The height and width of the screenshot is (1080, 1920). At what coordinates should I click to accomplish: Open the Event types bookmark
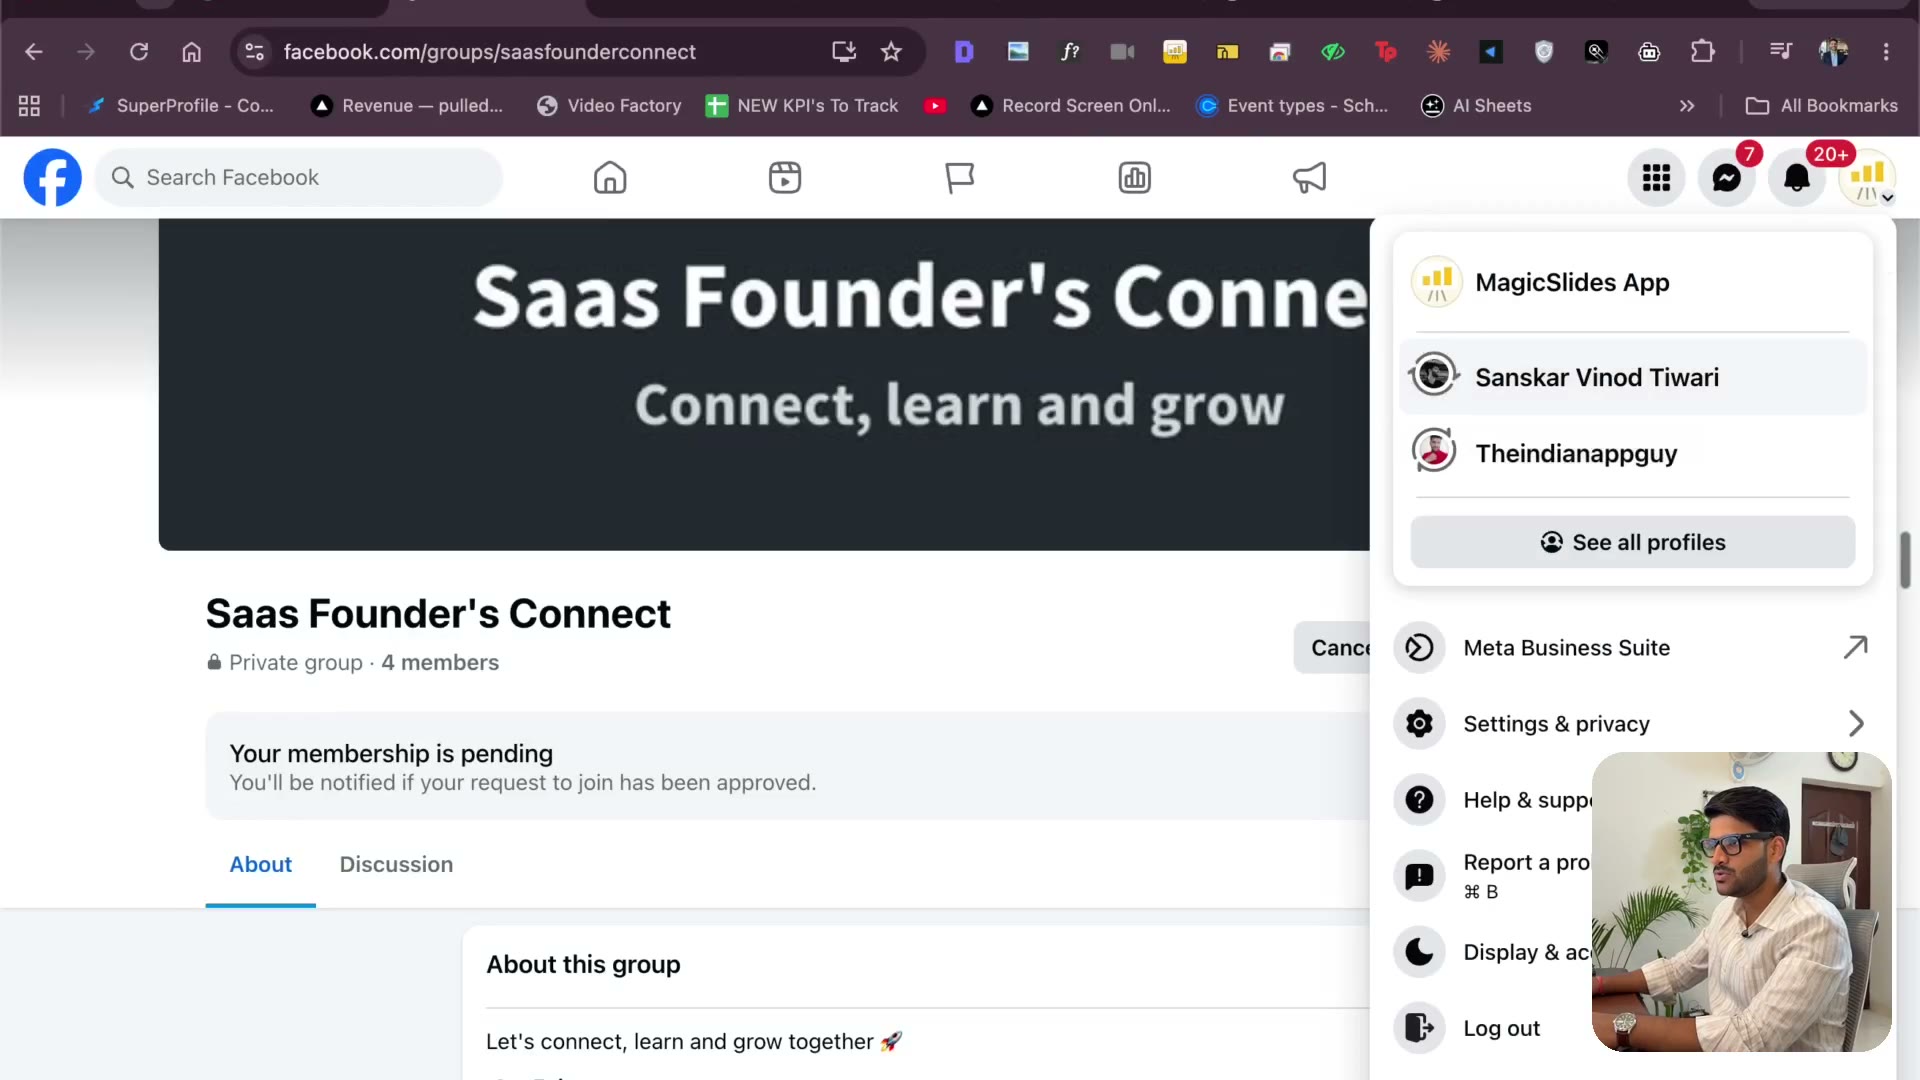click(1293, 106)
